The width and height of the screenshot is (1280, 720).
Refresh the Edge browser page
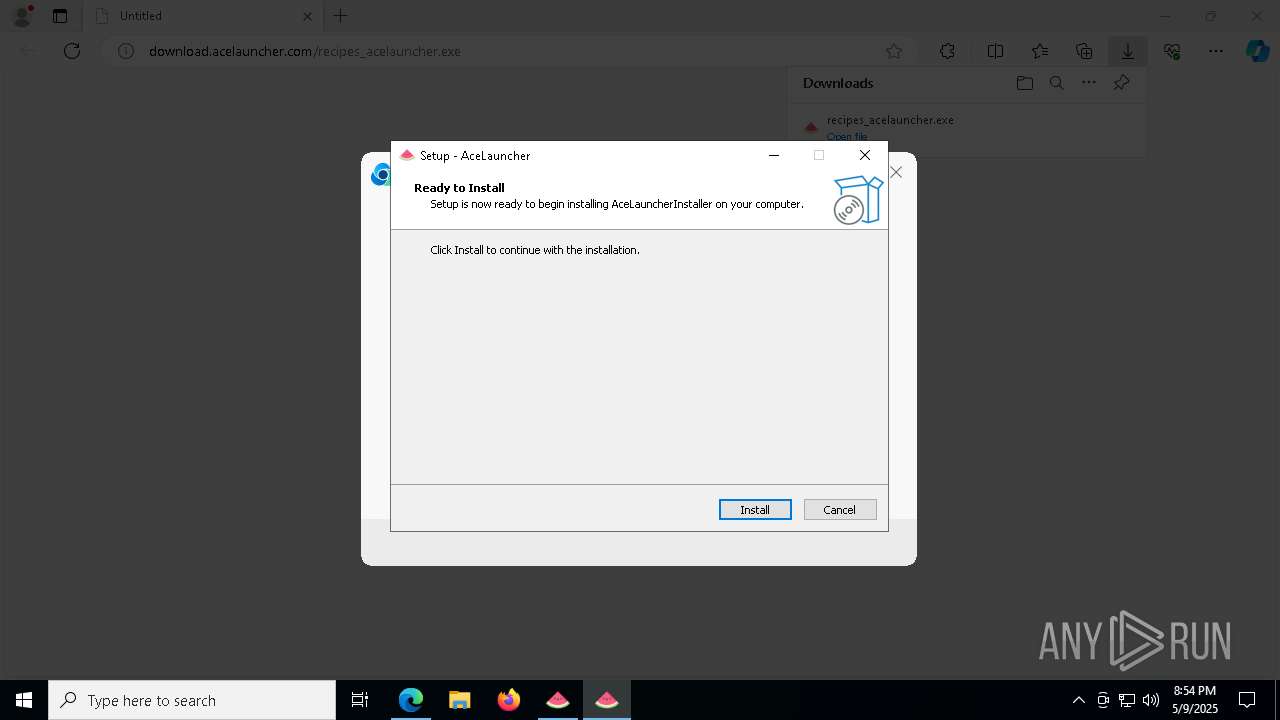click(72, 51)
